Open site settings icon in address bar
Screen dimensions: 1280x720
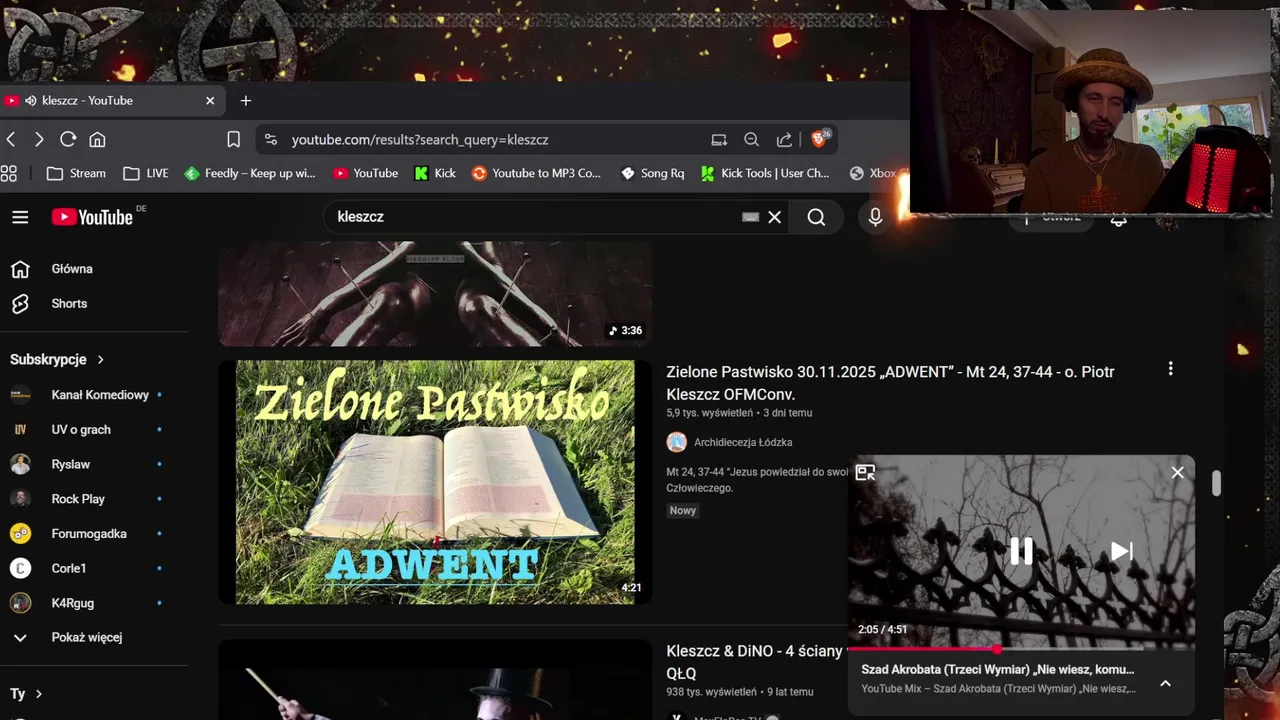pyautogui.click(x=271, y=139)
